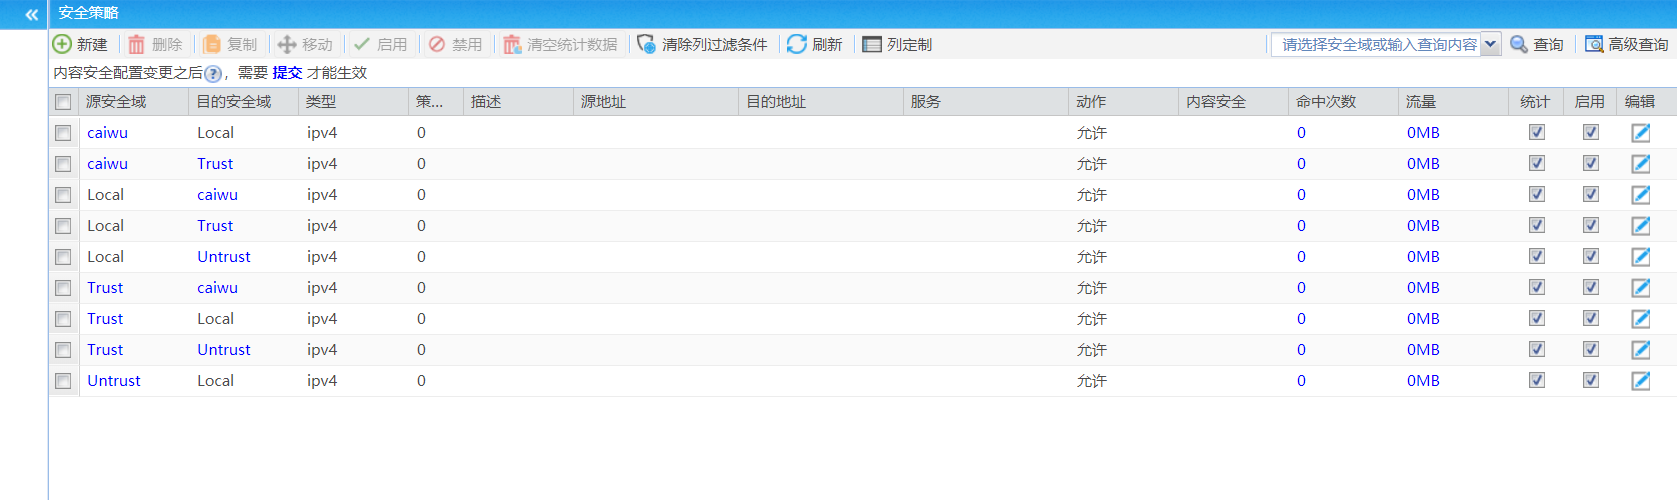Open source Untrust zone link

[x=114, y=381]
